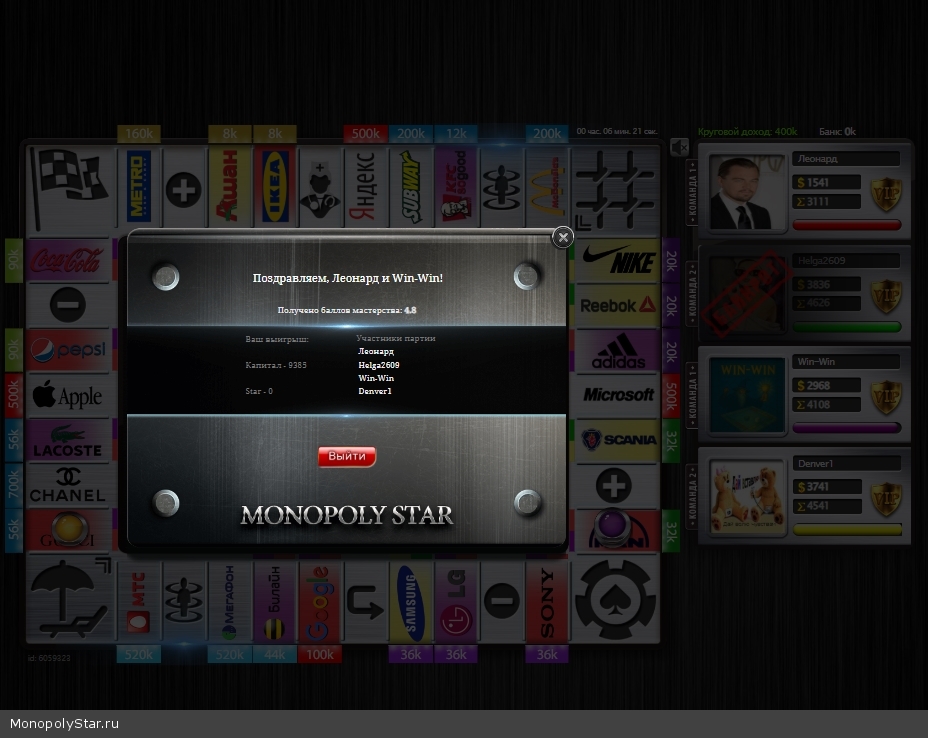Select the Samsung brand cell
The height and width of the screenshot is (738, 928).
[411, 602]
